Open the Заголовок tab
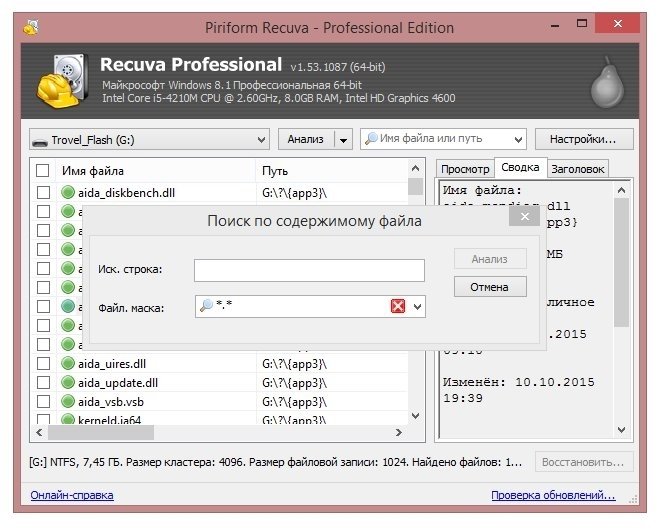Image resolution: width=664 pixels, height=532 pixels. [x=578, y=170]
